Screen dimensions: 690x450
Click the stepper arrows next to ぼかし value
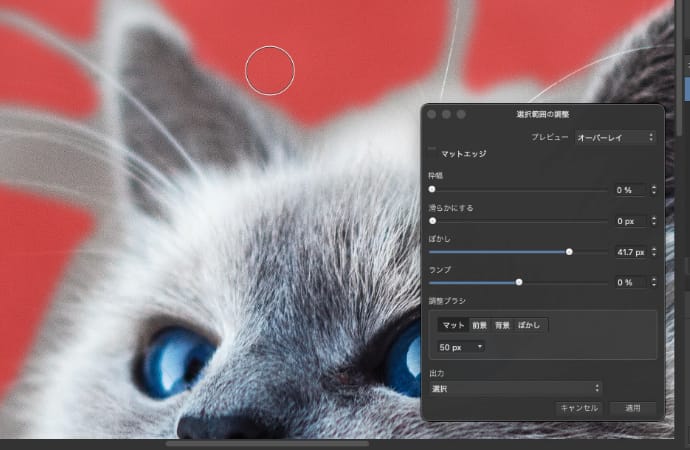click(x=653, y=252)
